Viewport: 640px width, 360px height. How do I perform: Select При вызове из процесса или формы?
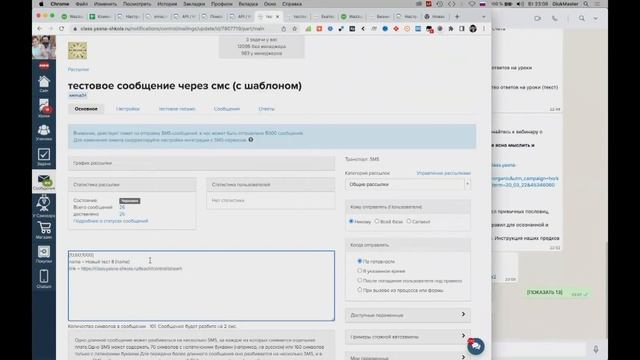pyautogui.click(x=360, y=290)
